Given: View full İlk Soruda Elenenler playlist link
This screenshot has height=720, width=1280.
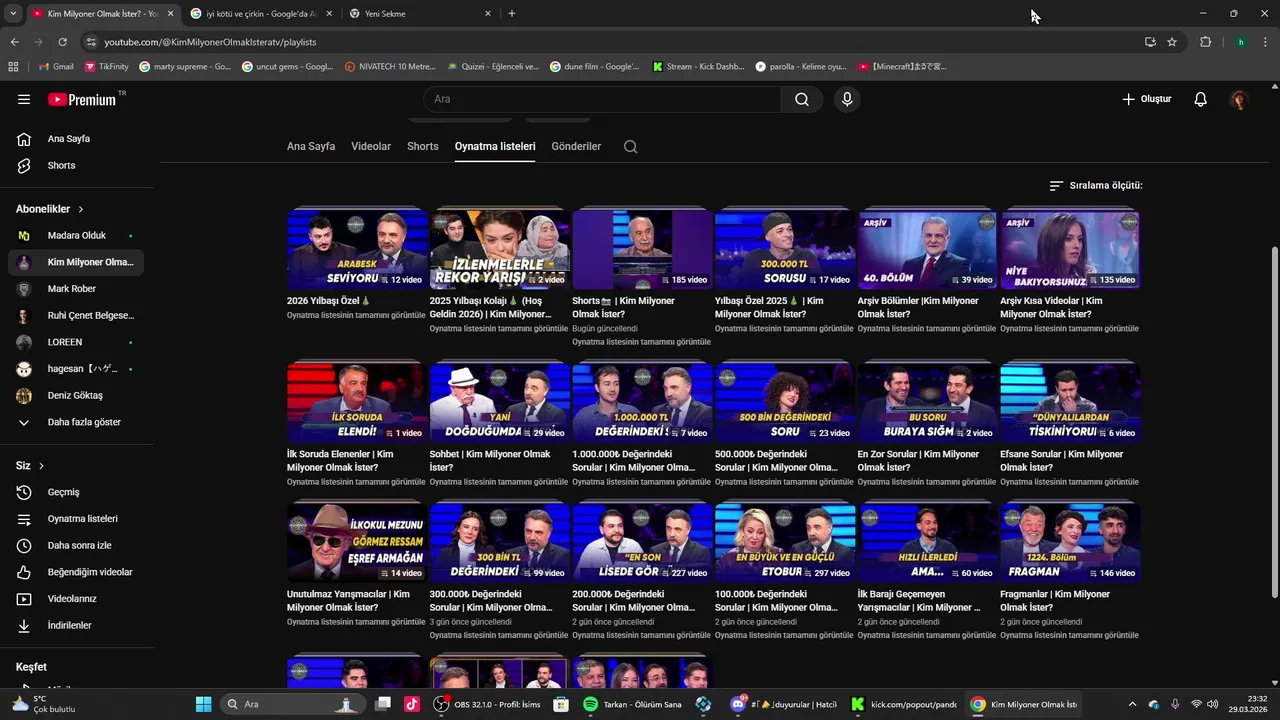Looking at the screenshot, I should (356, 482).
